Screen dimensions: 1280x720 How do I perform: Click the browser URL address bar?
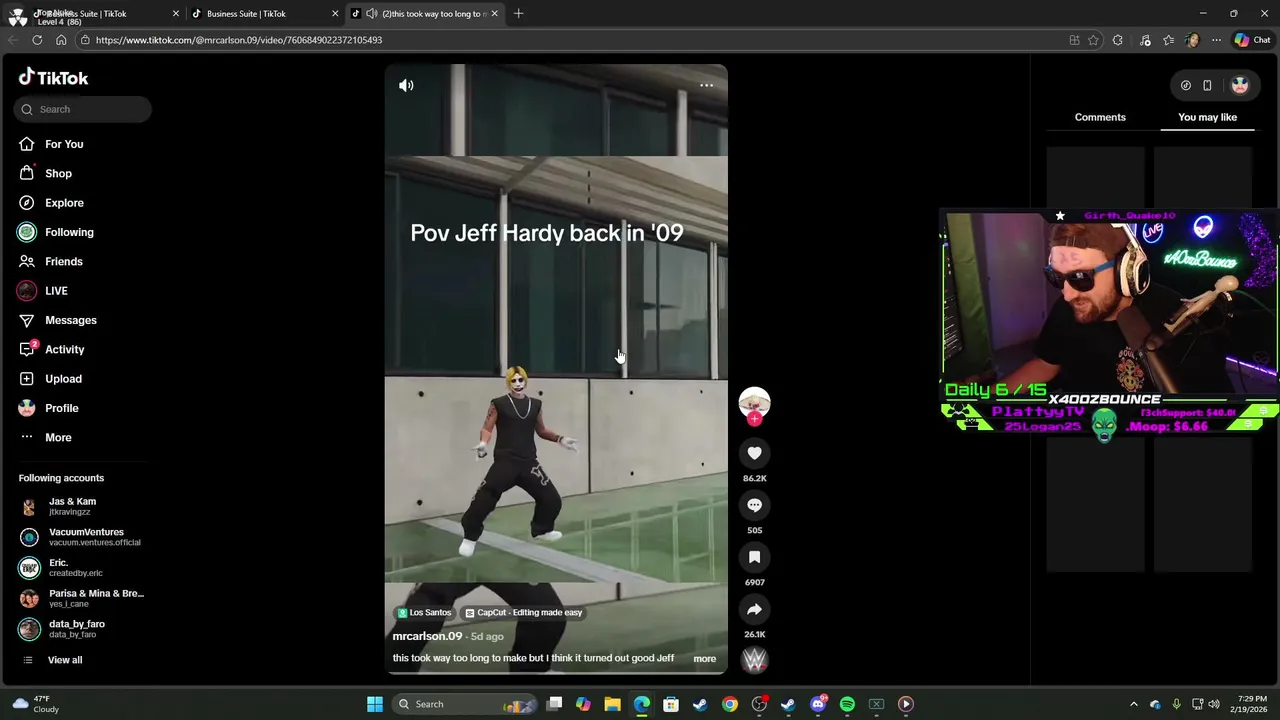pos(570,40)
